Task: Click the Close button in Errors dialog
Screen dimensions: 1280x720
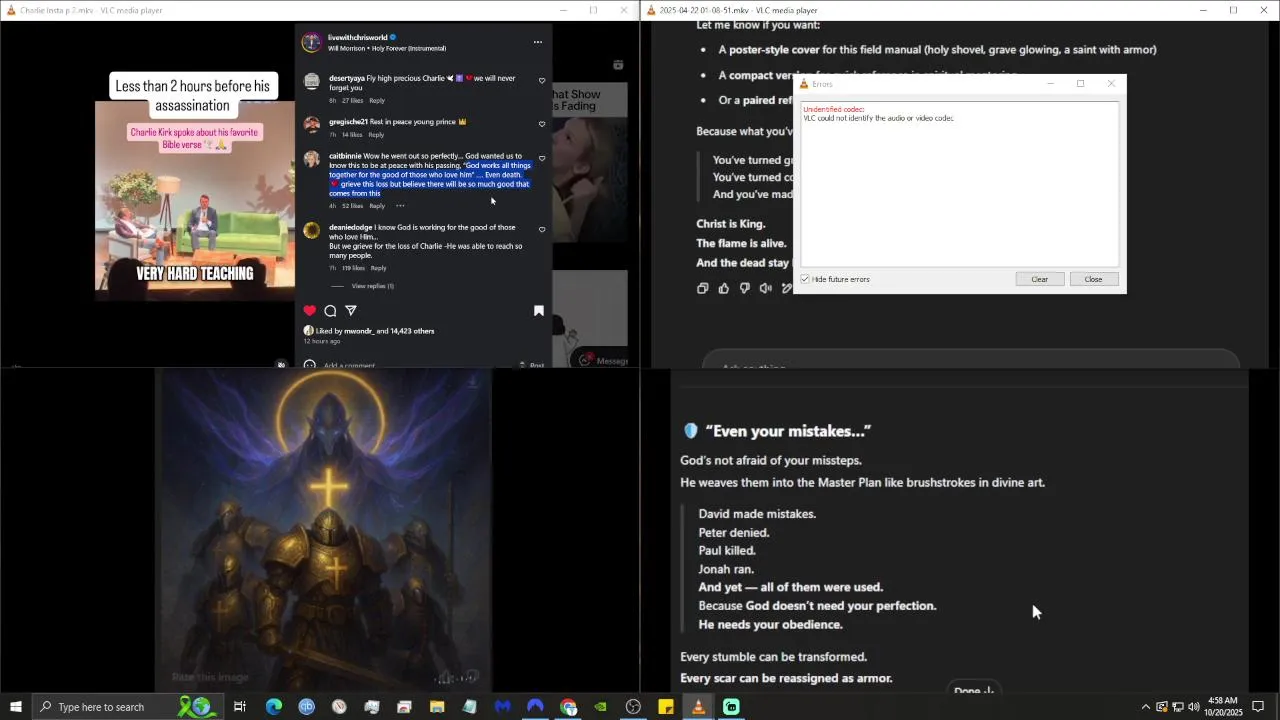Action: [x=1093, y=279]
